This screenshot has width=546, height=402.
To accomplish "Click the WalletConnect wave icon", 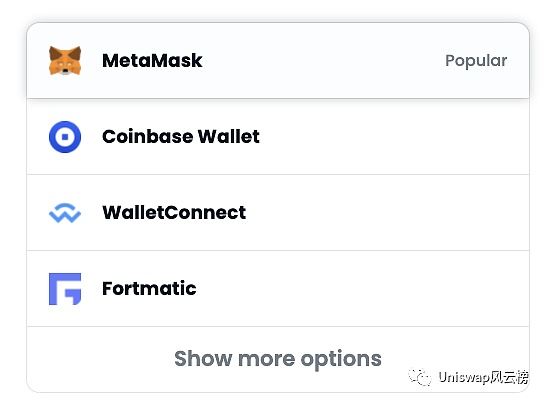I will click(x=65, y=213).
